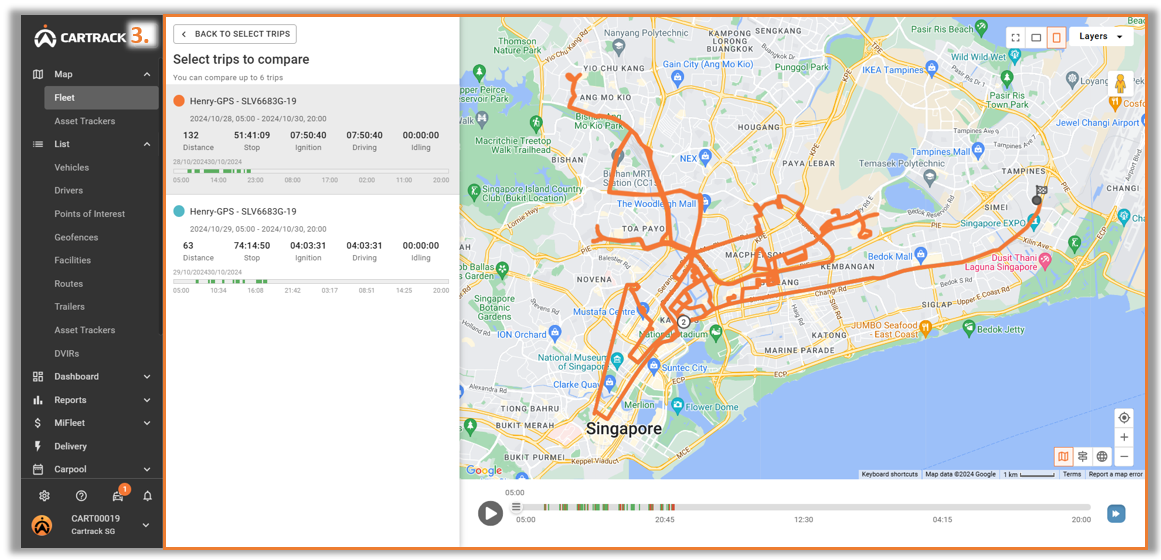Open Asset Trackers under Map
Image resolution: width=1161 pixels, height=560 pixels.
pyautogui.click(x=84, y=121)
